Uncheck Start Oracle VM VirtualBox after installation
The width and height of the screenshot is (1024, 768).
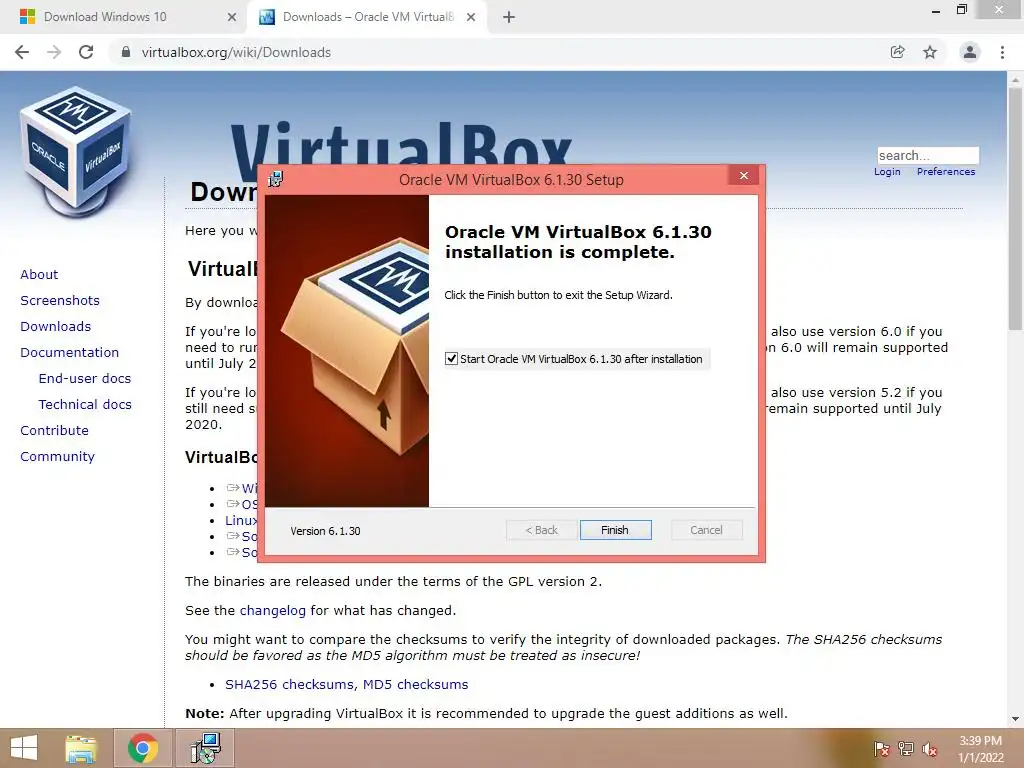(x=451, y=359)
